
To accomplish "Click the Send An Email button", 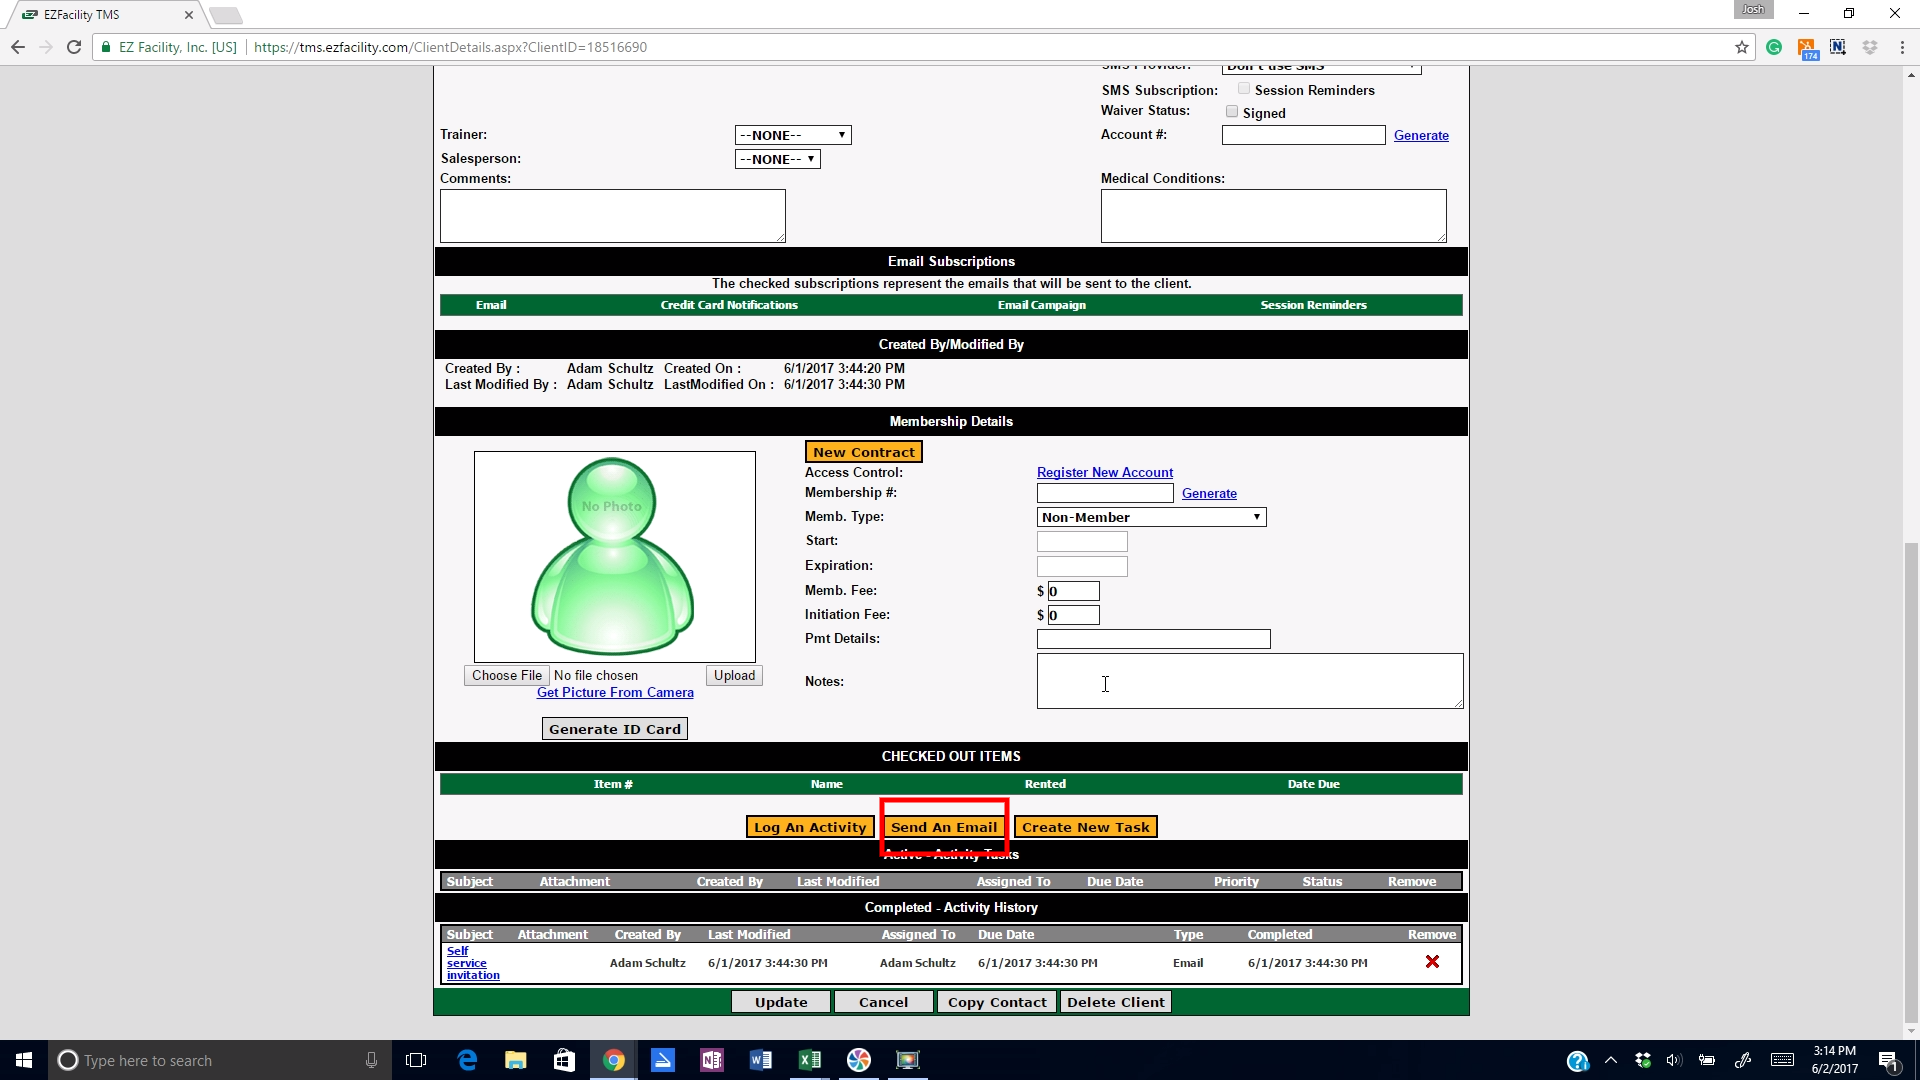I will click(944, 827).
